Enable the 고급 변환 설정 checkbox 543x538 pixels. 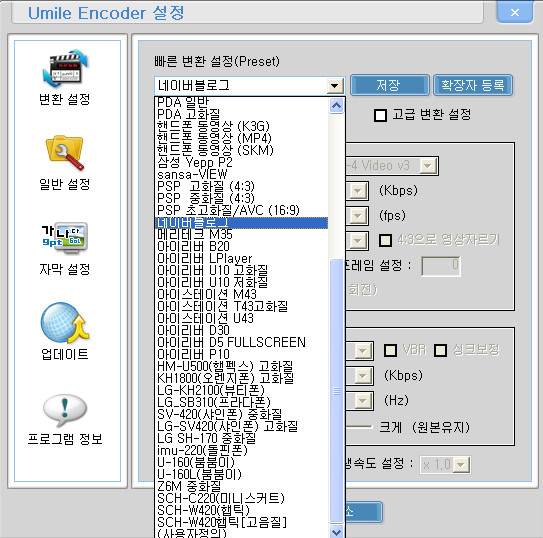tap(380, 115)
